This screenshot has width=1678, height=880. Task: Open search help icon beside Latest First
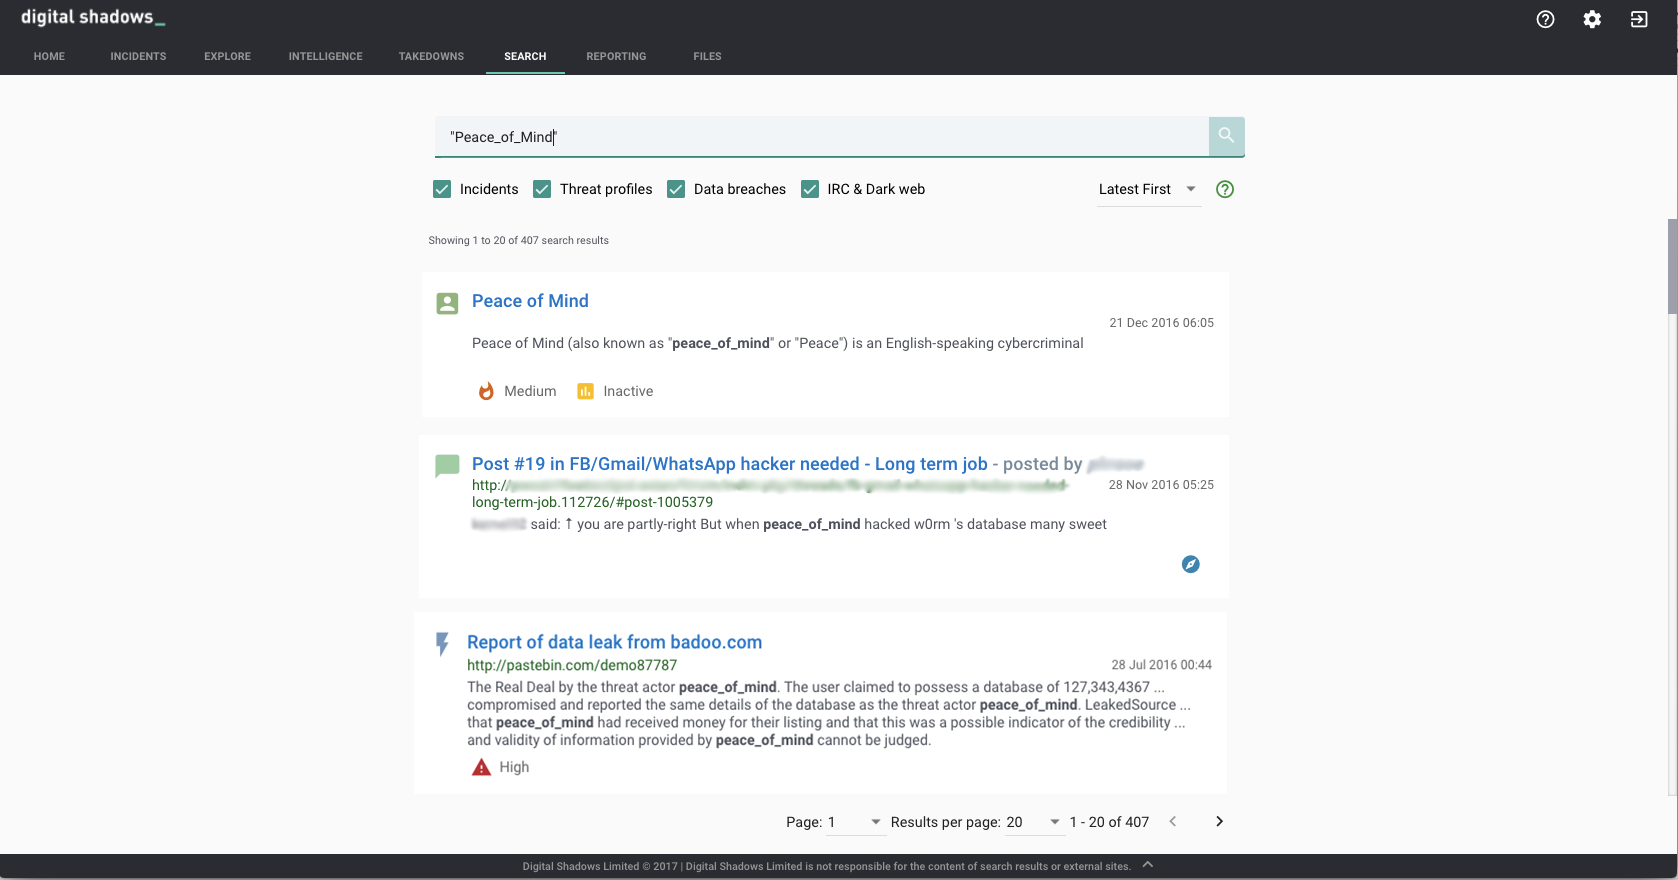click(x=1225, y=189)
